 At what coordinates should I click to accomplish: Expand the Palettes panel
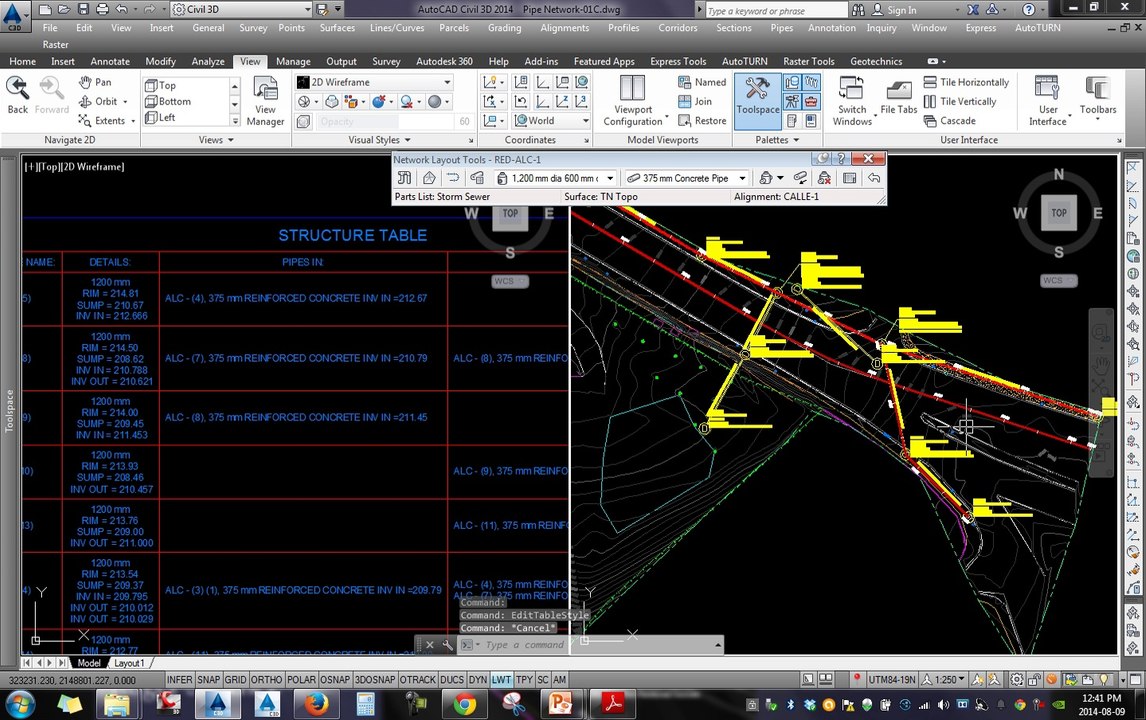[x=778, y=140]
